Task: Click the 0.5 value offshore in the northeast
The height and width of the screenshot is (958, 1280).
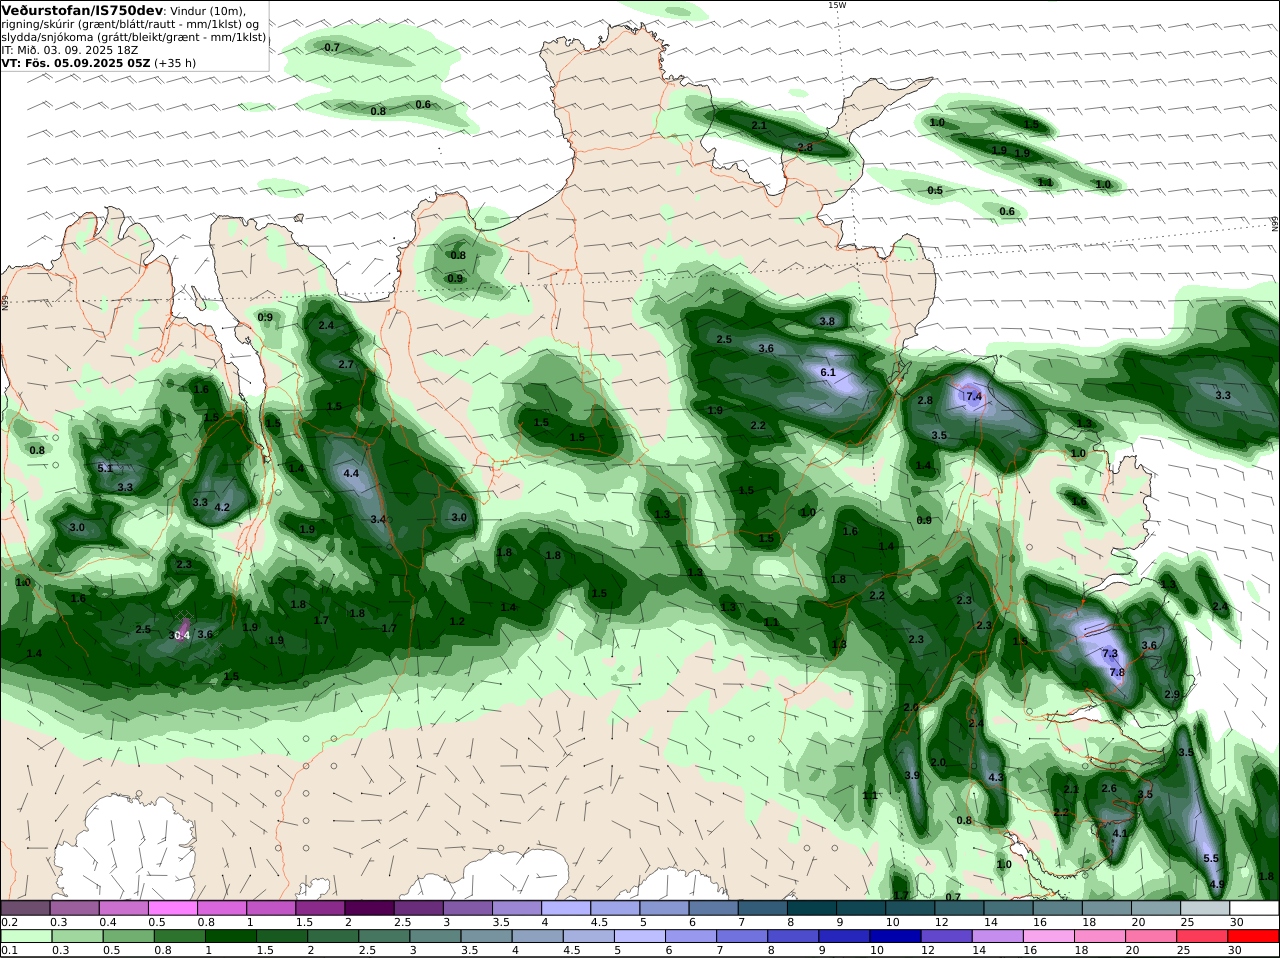Action: coord(935,190)
